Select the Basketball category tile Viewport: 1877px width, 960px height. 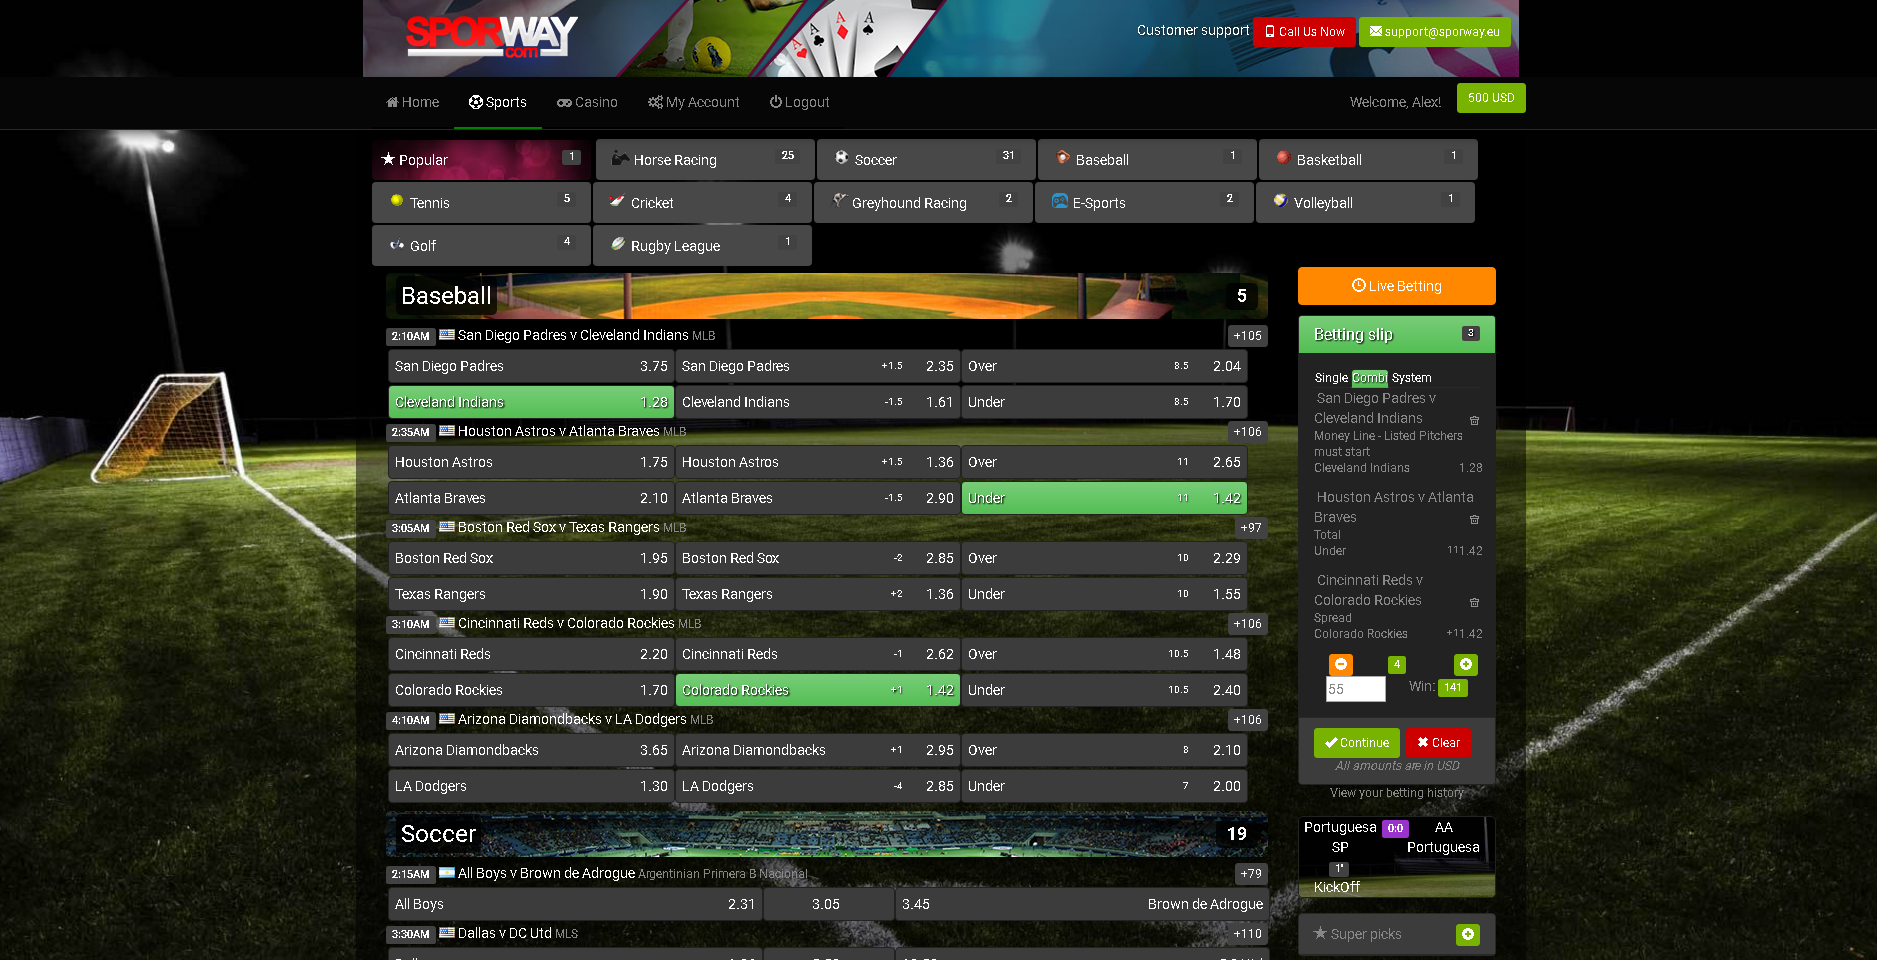[1368, 160]
